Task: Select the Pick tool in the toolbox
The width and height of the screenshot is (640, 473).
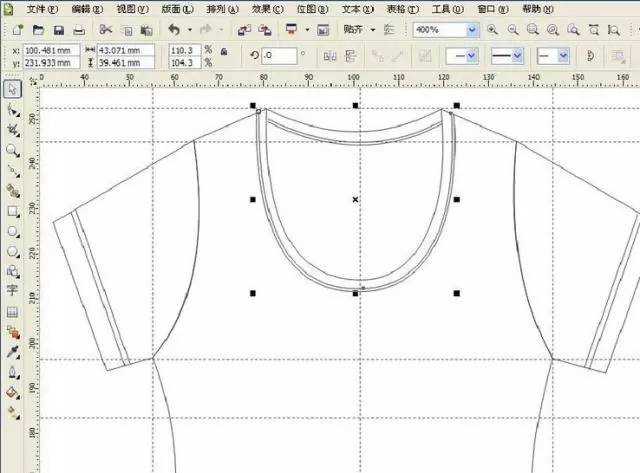Action: coord(13,90)
